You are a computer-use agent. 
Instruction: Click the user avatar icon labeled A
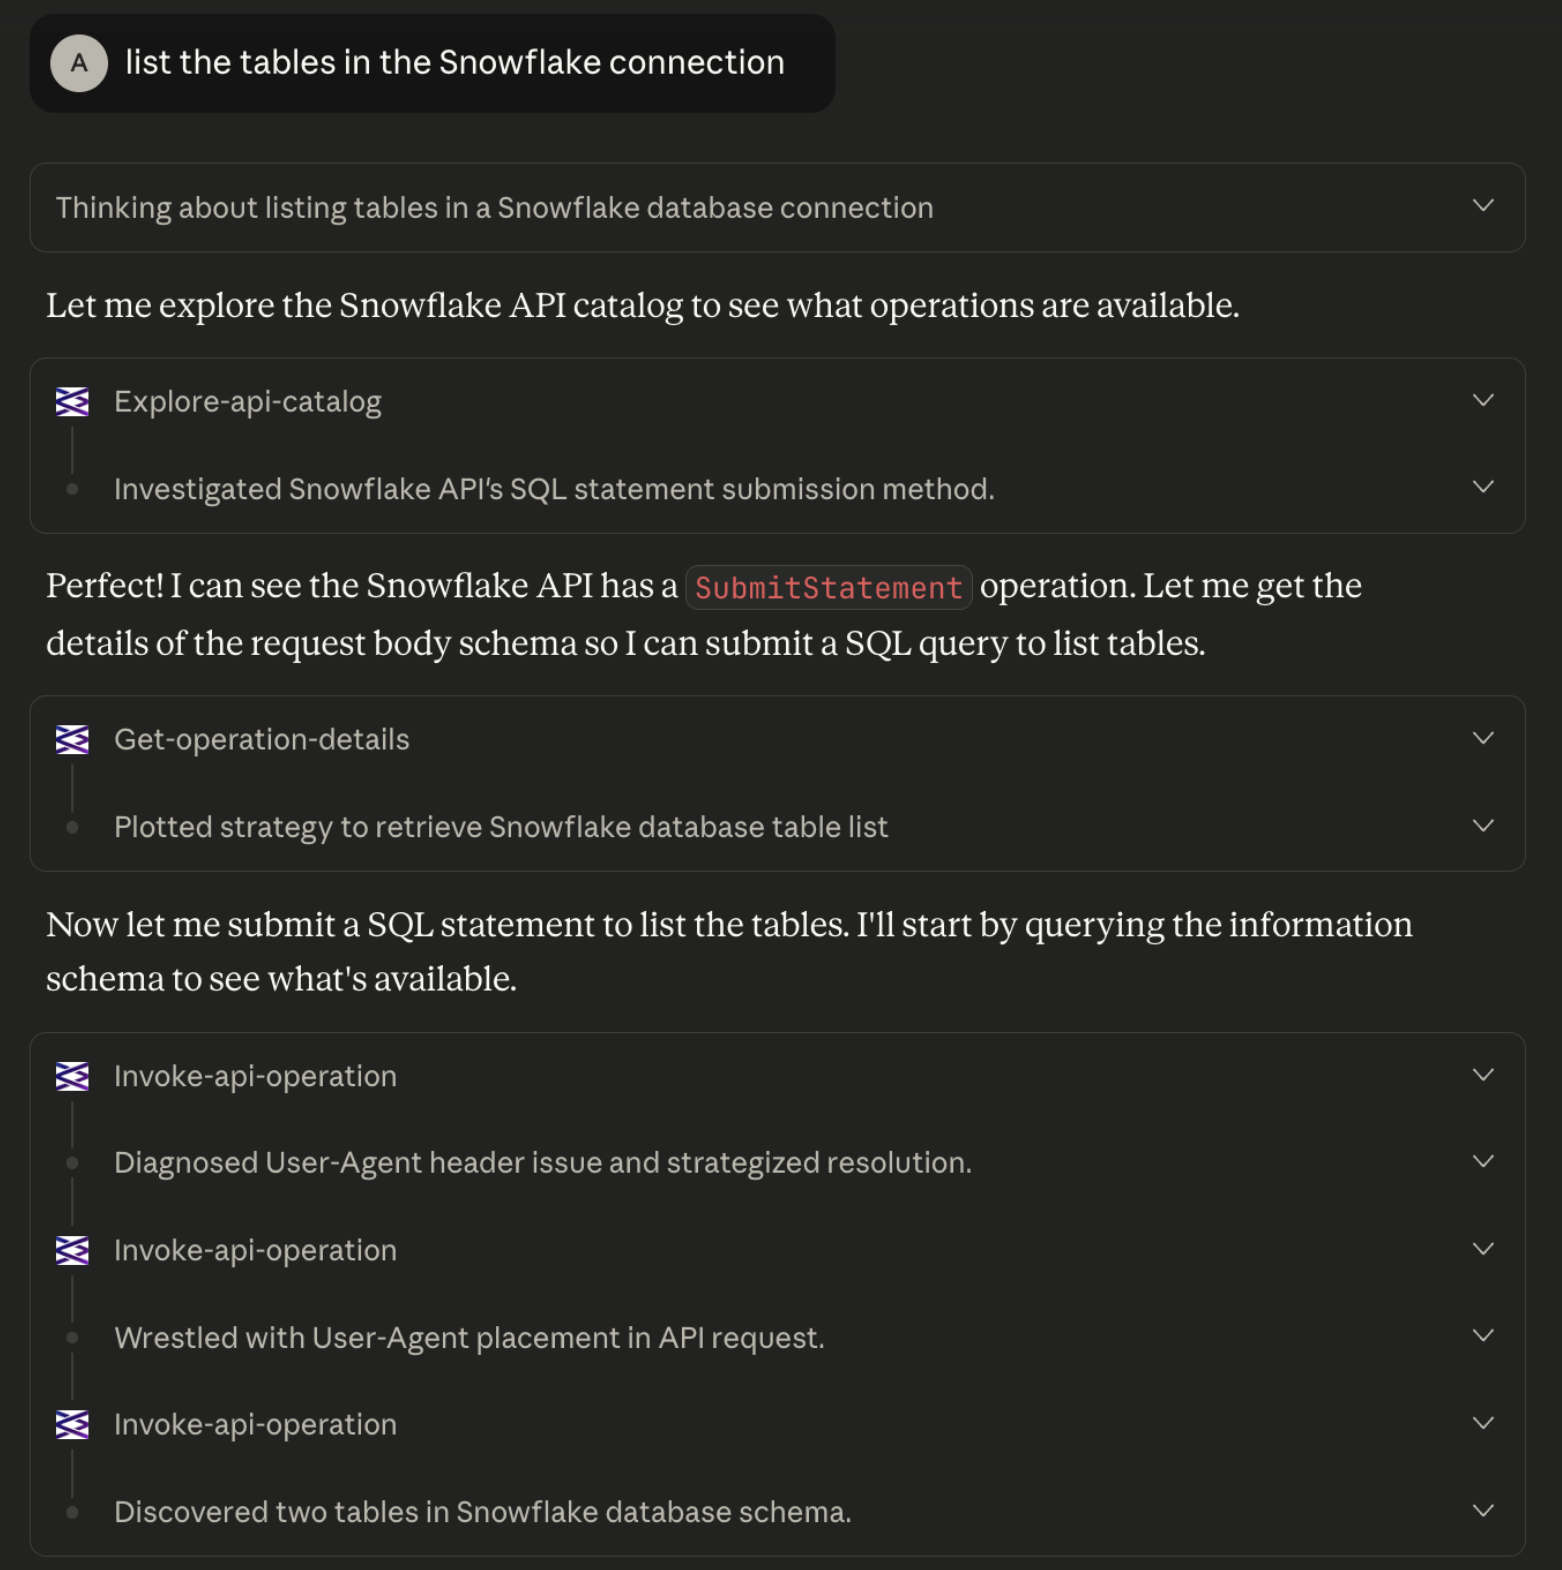(x=79, y=63)
